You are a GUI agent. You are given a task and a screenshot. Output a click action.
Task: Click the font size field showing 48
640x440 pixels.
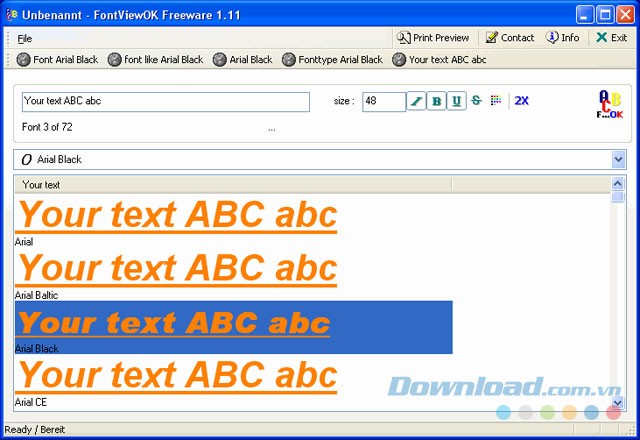pos(384,102)
